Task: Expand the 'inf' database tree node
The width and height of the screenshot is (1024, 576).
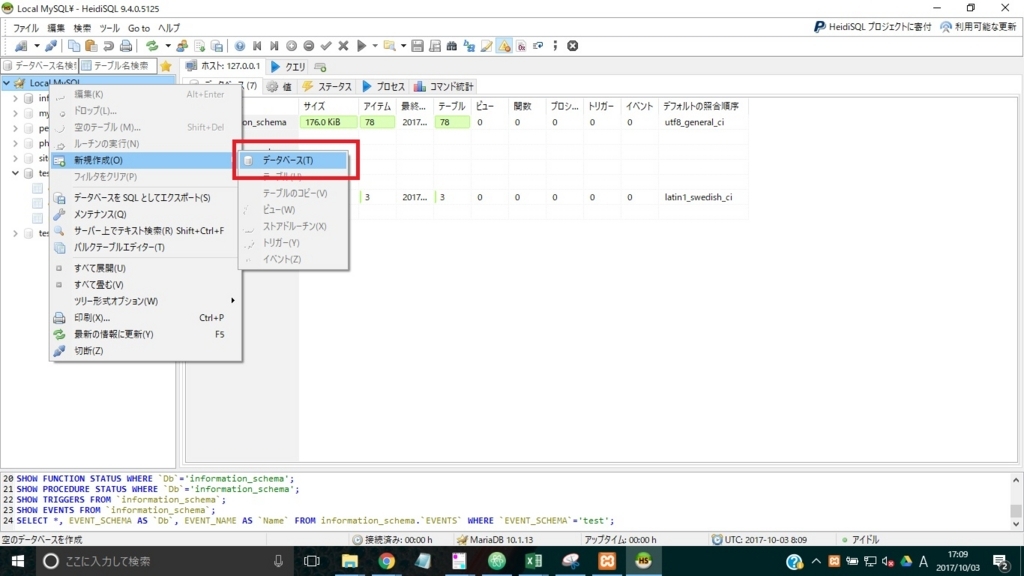Action: coord(16,98)
